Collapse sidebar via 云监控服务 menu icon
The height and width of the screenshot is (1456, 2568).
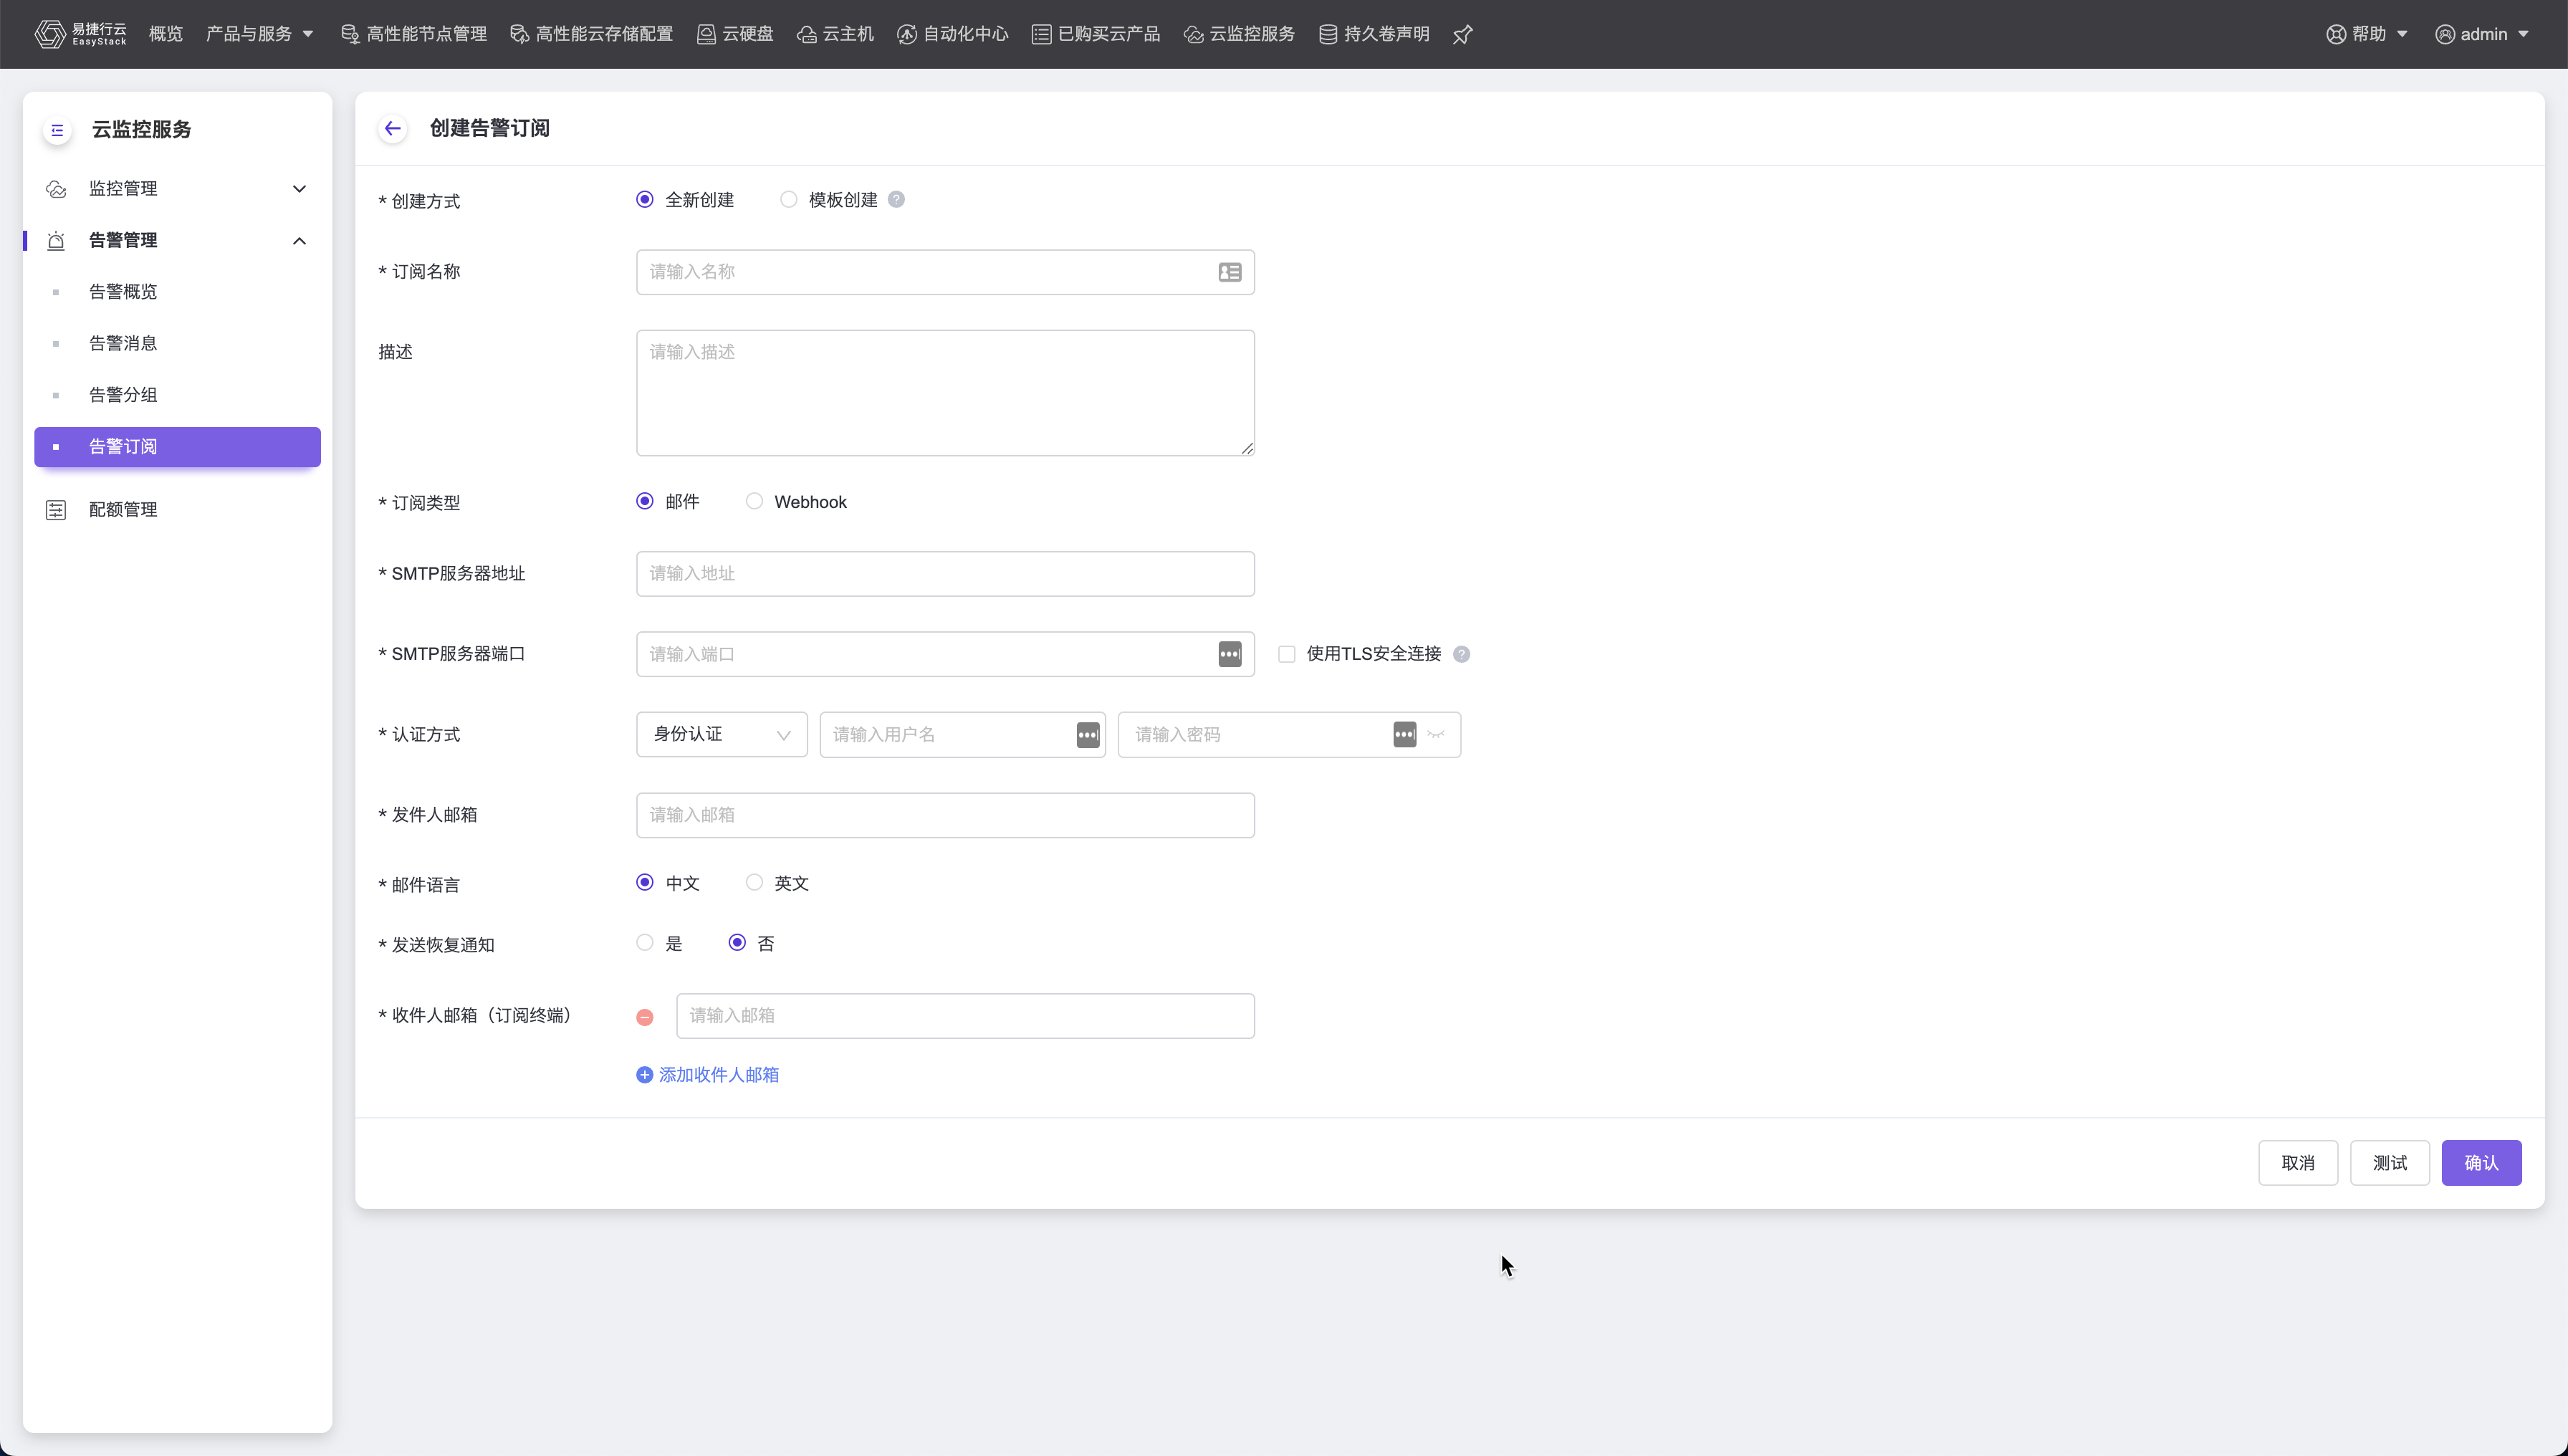[57, 130]
